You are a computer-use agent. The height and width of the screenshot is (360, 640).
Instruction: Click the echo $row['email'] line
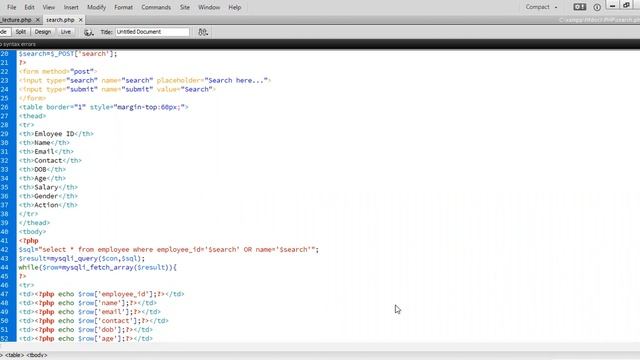(x=90, y=312)
